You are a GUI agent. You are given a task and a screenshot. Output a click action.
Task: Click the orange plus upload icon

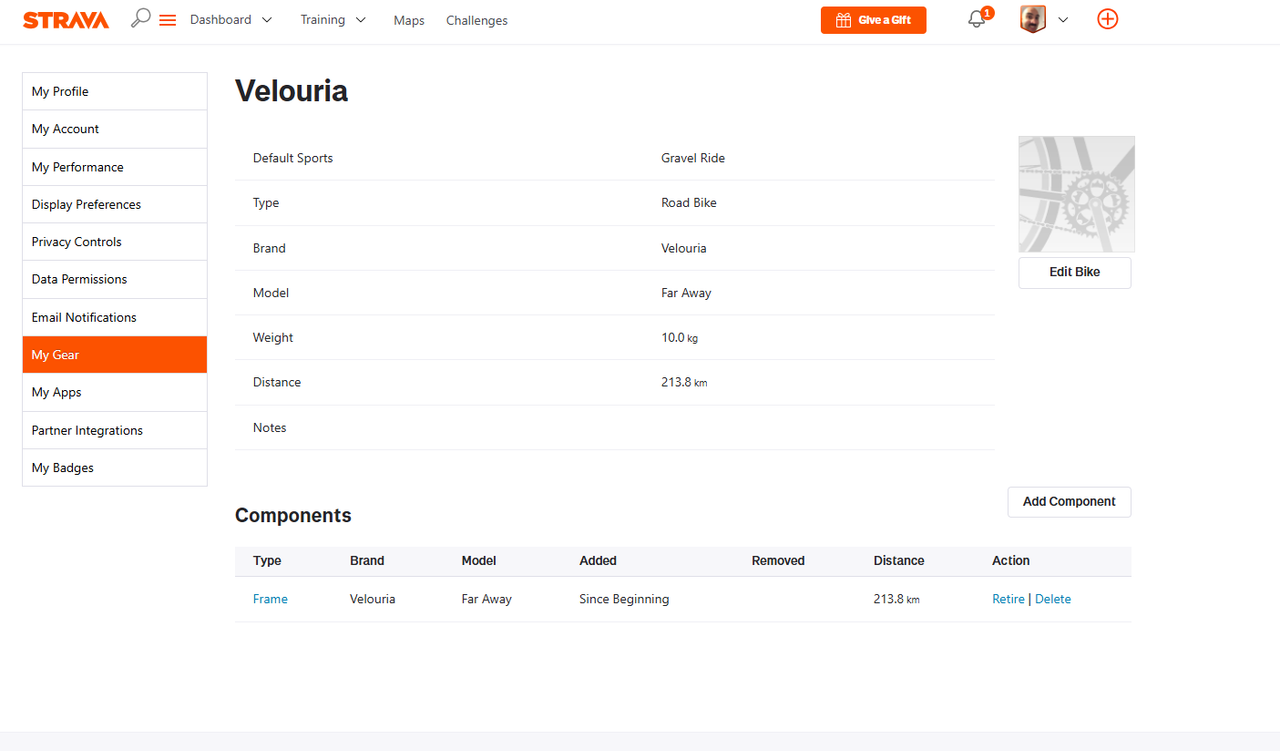[1108, 19]
